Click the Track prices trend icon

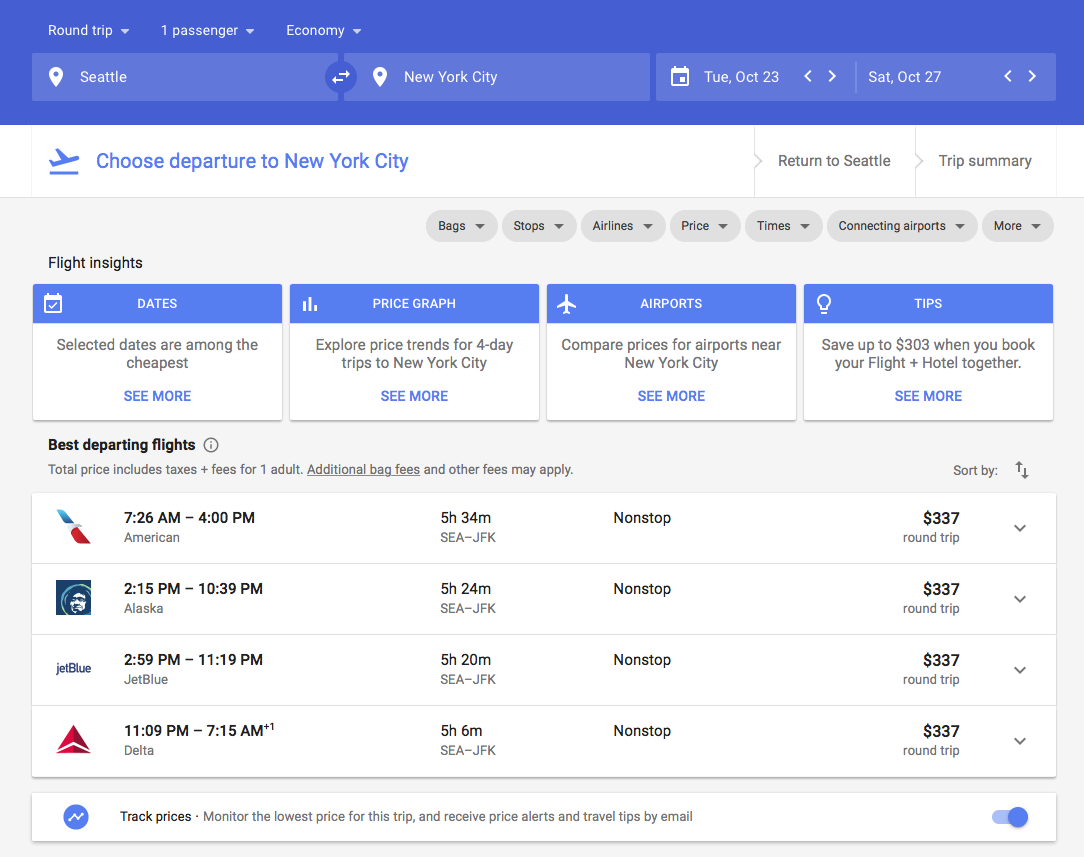[x=76, y=817]
